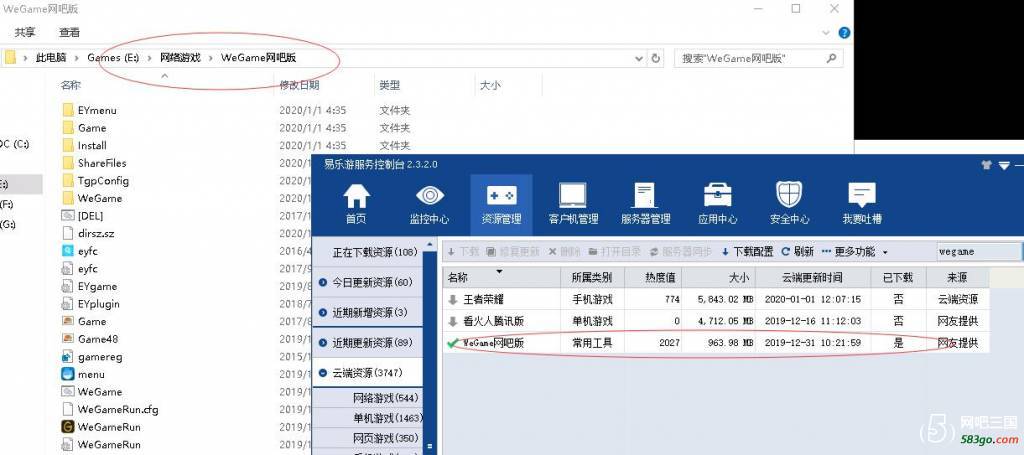Select the 网络游戏(544) subcategory
1024x455 pixels.
coord(386,398)
